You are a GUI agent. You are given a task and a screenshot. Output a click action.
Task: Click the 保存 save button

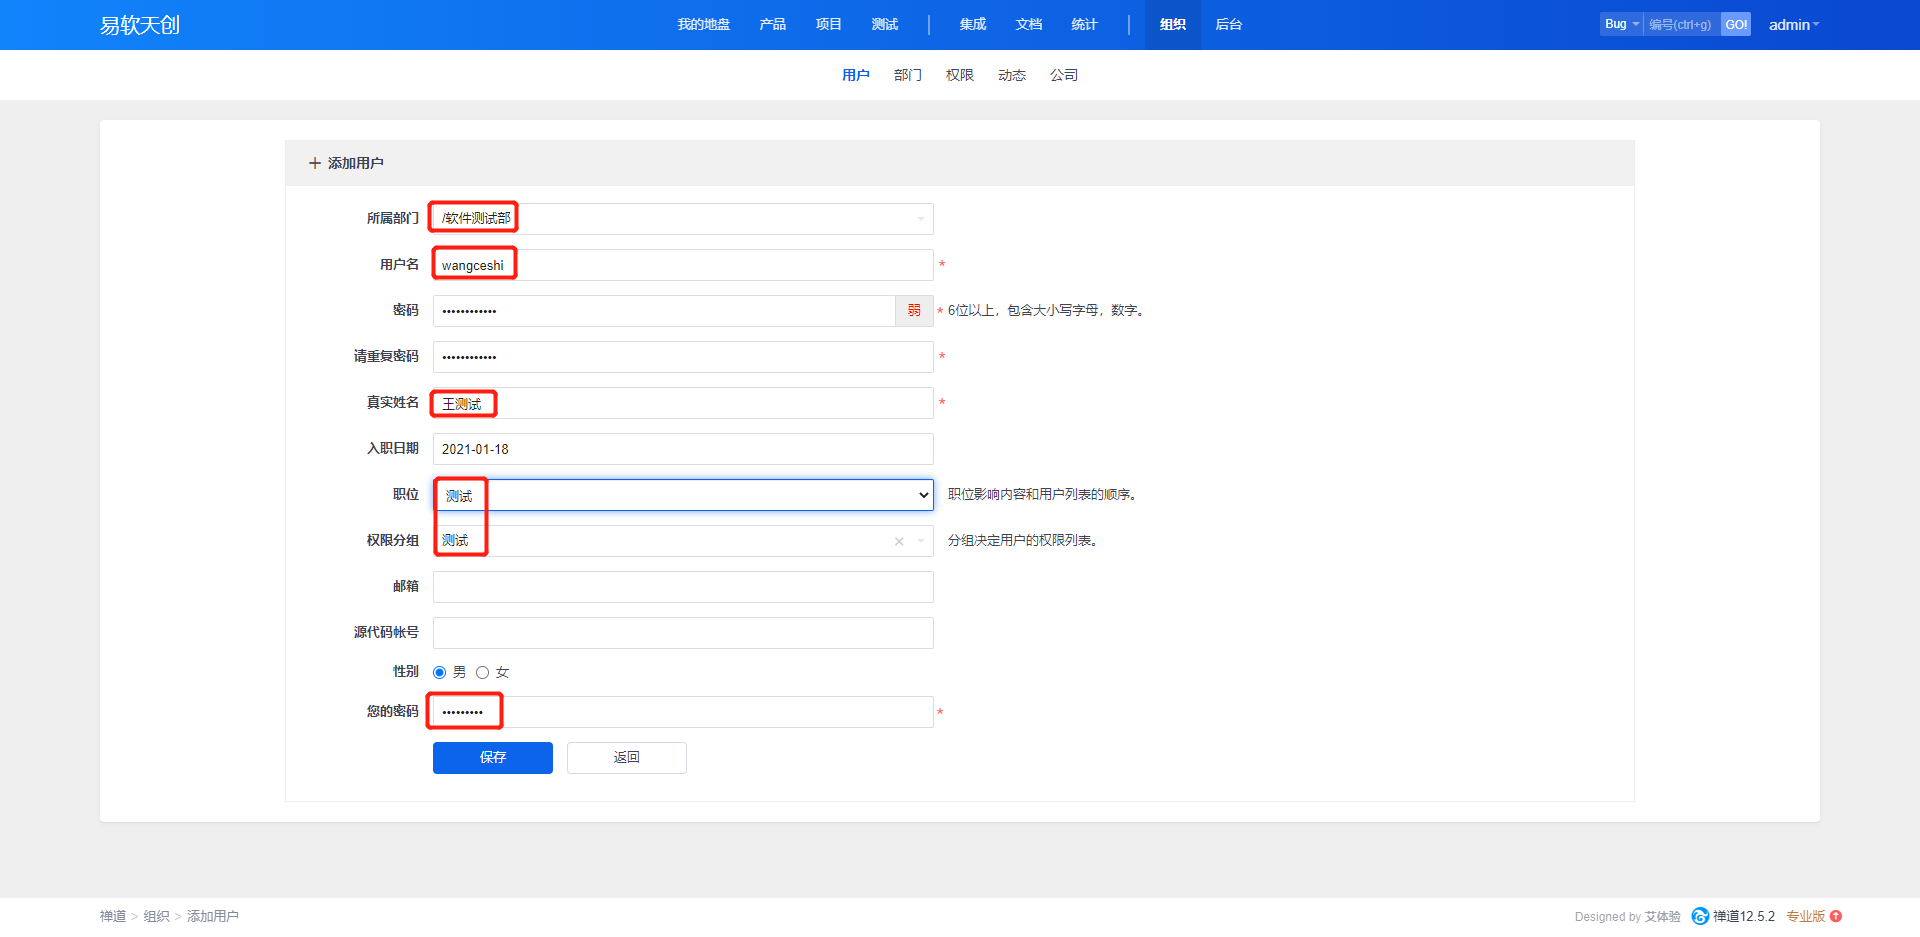tap(492, 758)
